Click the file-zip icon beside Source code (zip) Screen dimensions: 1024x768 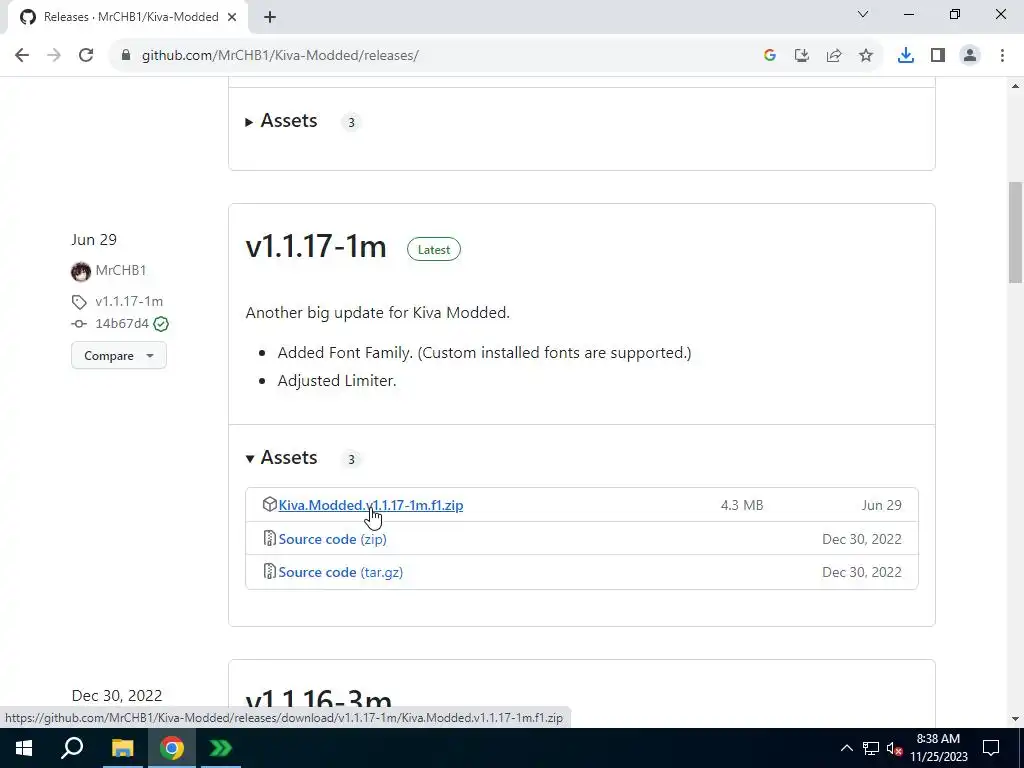pyautogui.click(x=269, y=538)
